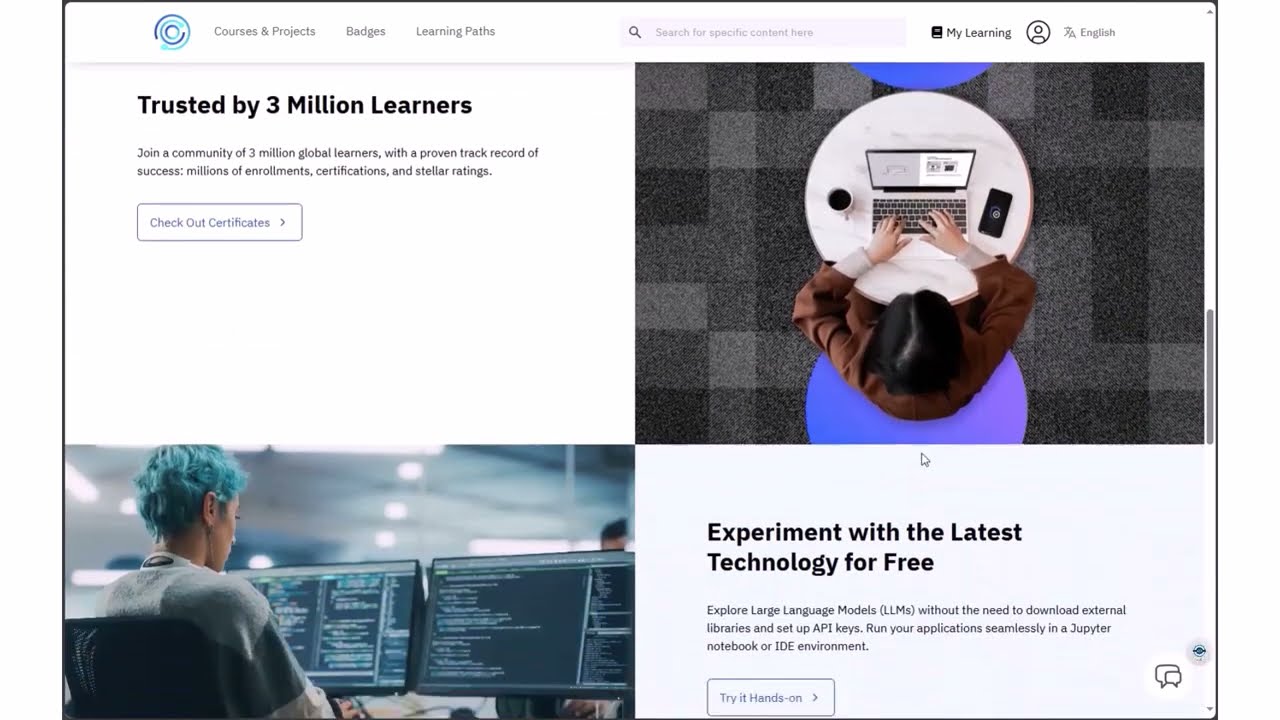The image size is (1280, 720).
Task: Focus the search for specific content field
Action: 763,32
